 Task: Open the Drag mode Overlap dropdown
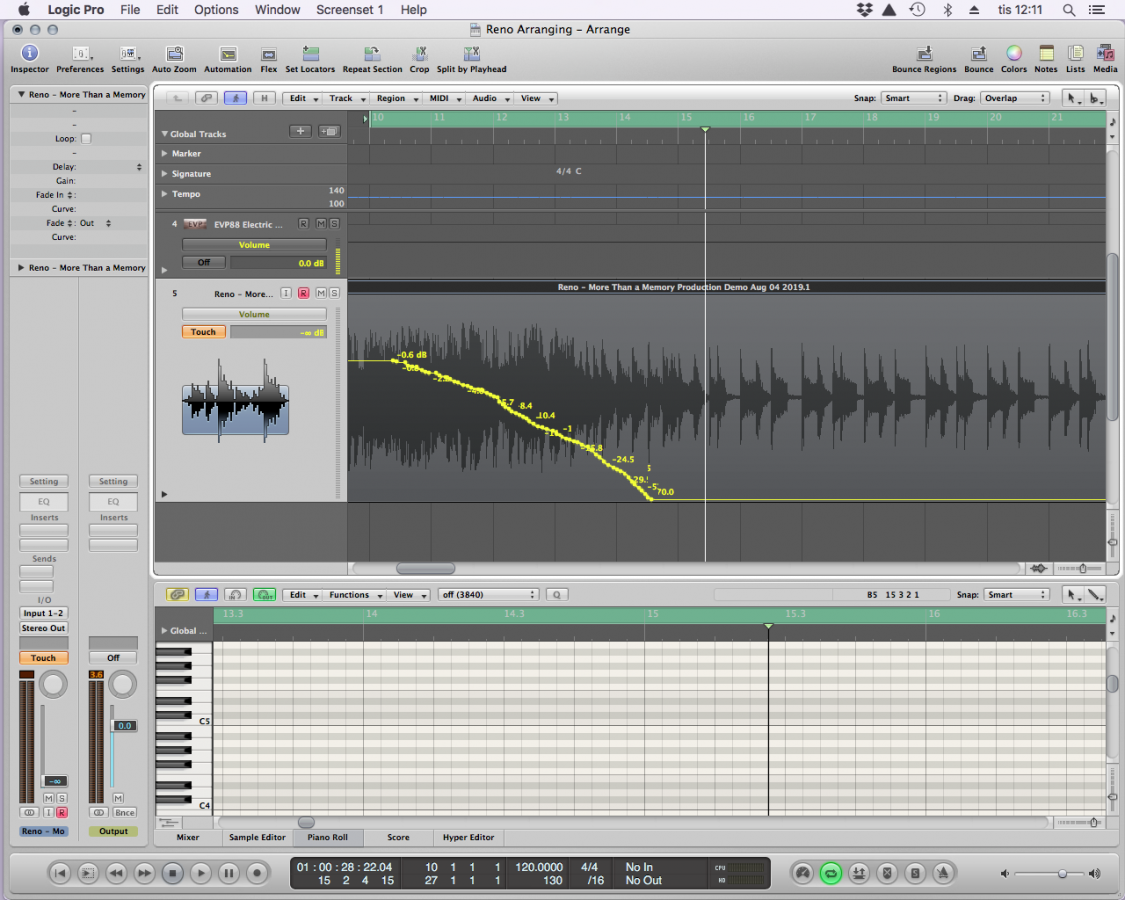1015,98
